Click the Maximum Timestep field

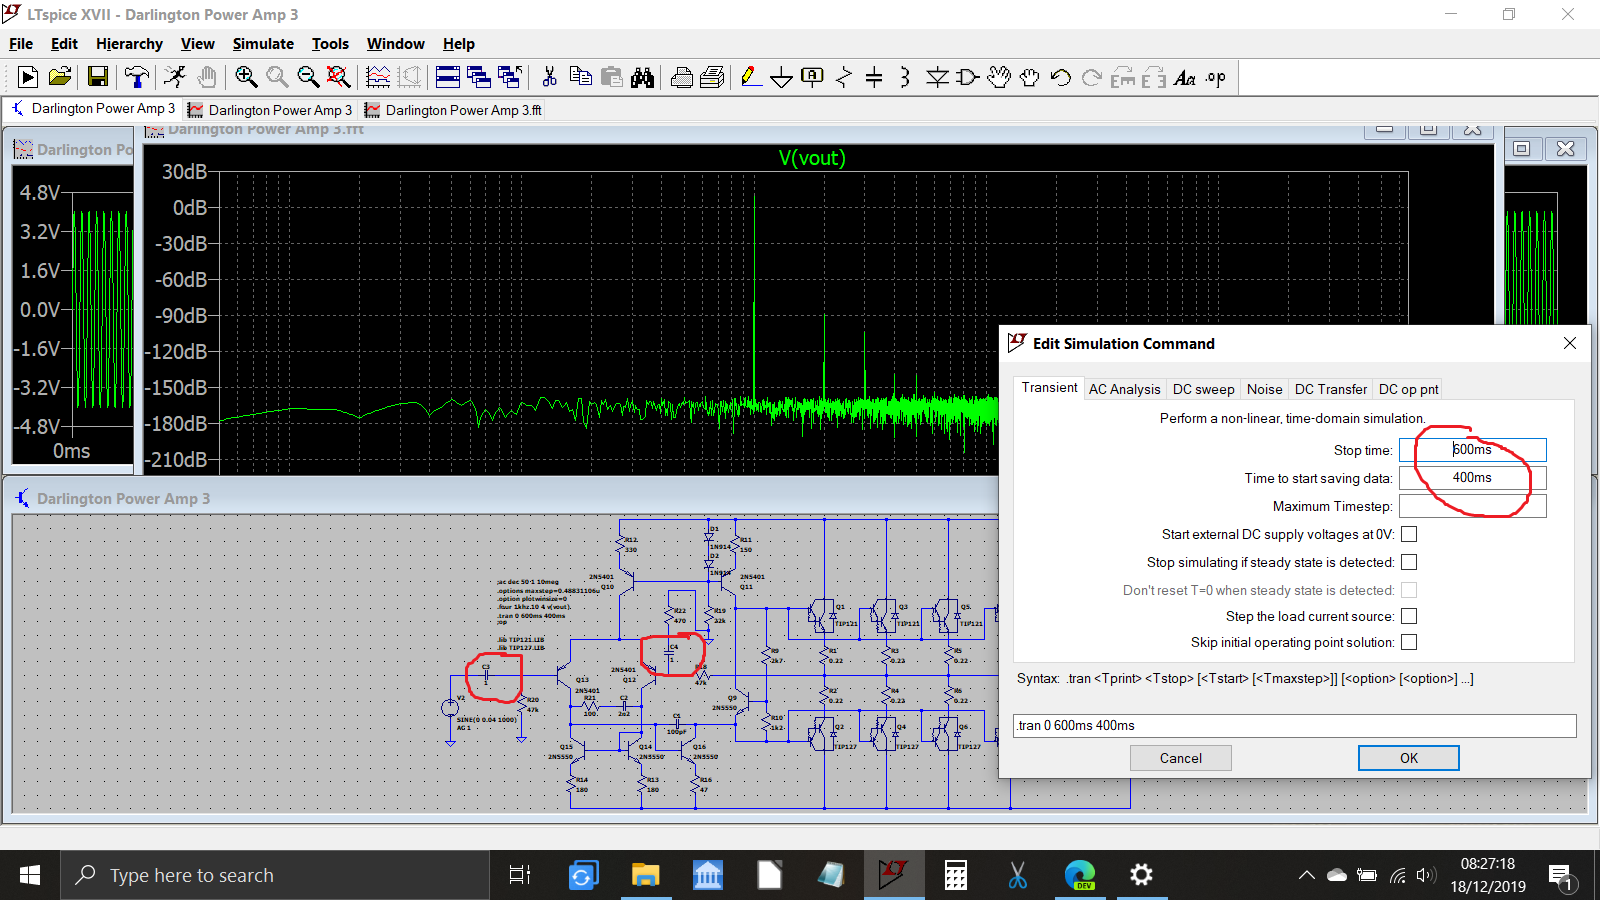tap(1472, 506)
